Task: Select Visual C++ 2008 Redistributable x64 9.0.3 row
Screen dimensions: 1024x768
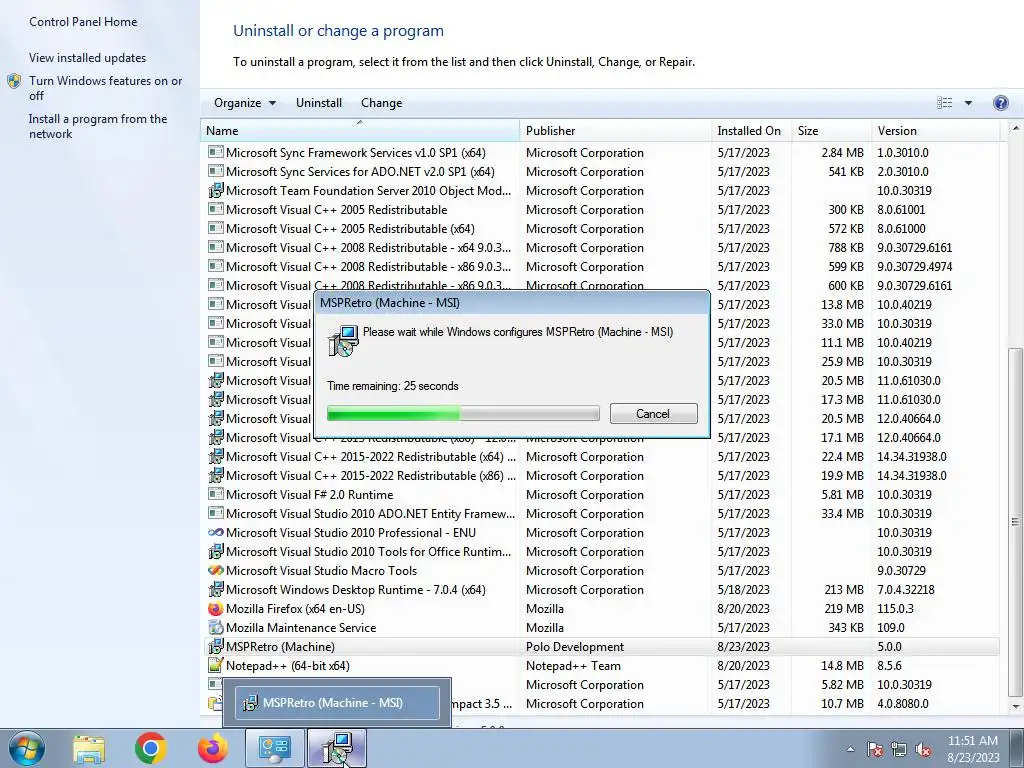Action: coord(600,247)
